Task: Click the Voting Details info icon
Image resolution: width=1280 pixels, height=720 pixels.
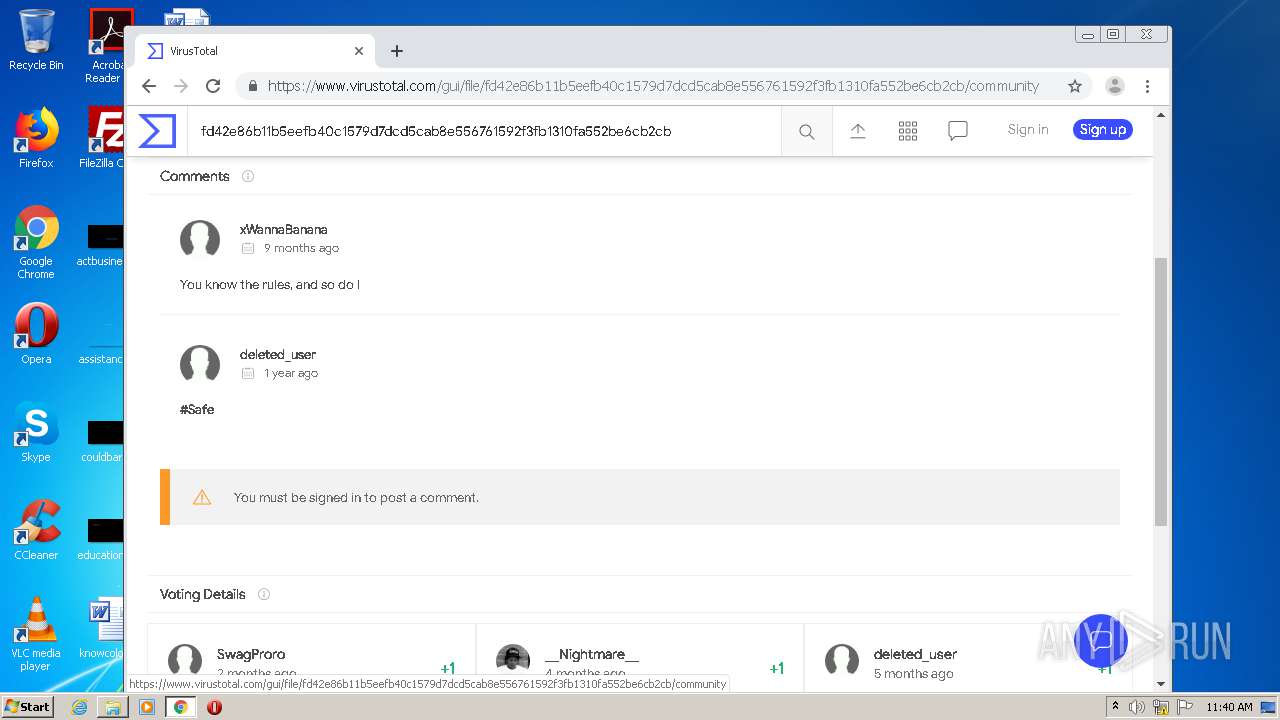Action: [x=264, y=594]
